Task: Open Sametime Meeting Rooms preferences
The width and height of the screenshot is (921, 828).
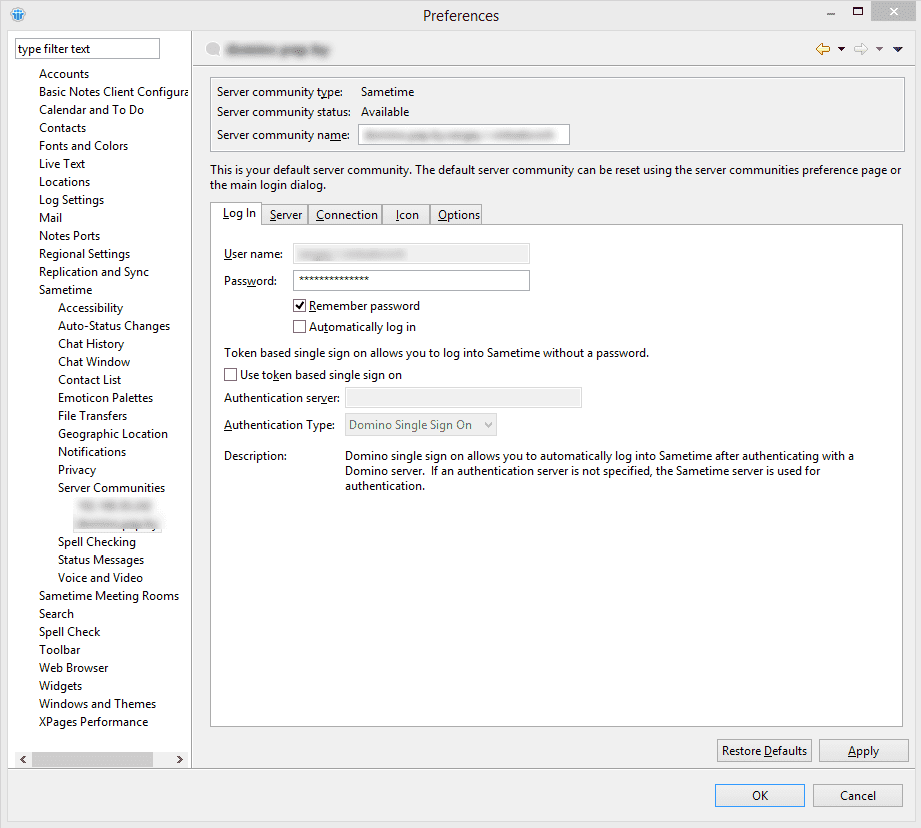Action: 109,596
